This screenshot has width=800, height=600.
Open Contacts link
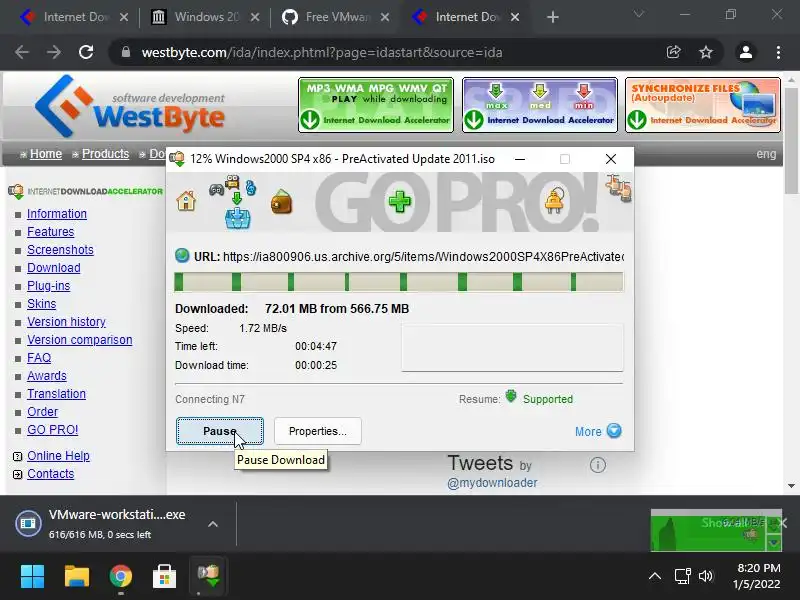51,474
